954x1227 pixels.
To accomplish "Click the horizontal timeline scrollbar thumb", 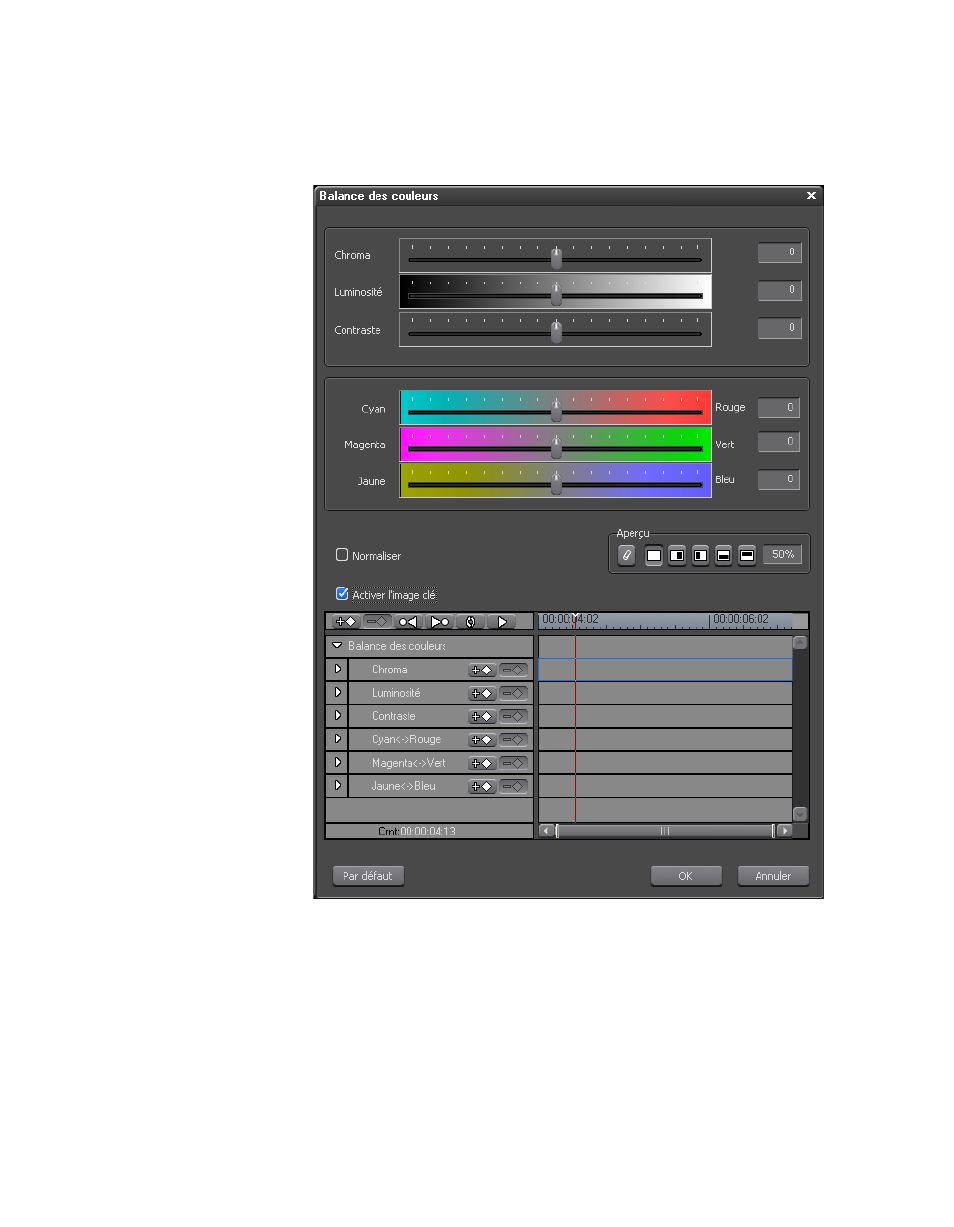I will point(665,831).
